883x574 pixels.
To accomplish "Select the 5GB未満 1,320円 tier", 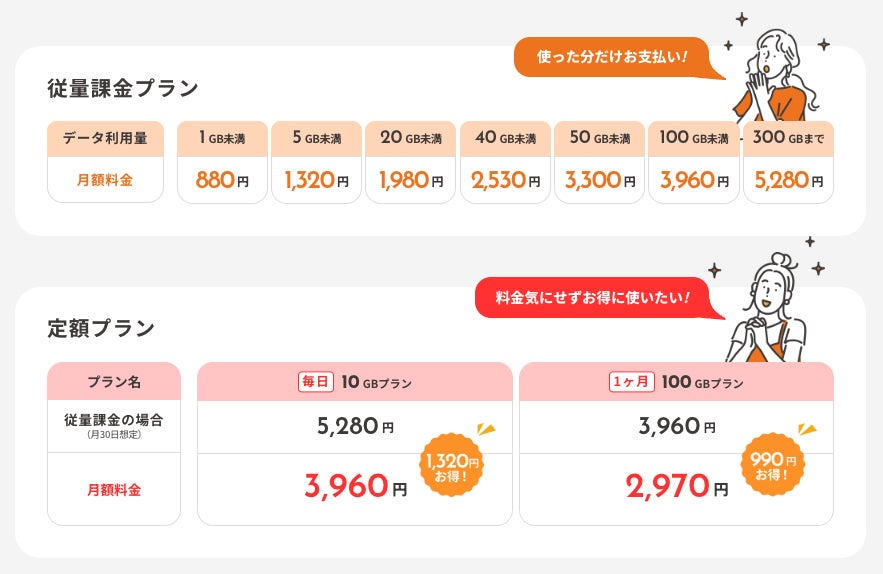I will point(315,161).
